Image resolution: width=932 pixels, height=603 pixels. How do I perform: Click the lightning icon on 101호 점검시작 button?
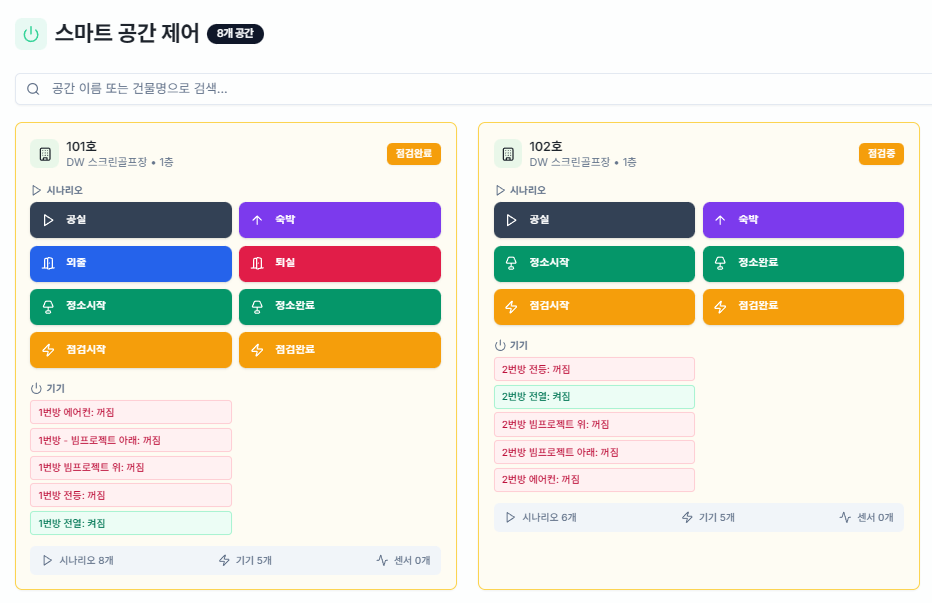pyautogui.click(x=48, y=349)
